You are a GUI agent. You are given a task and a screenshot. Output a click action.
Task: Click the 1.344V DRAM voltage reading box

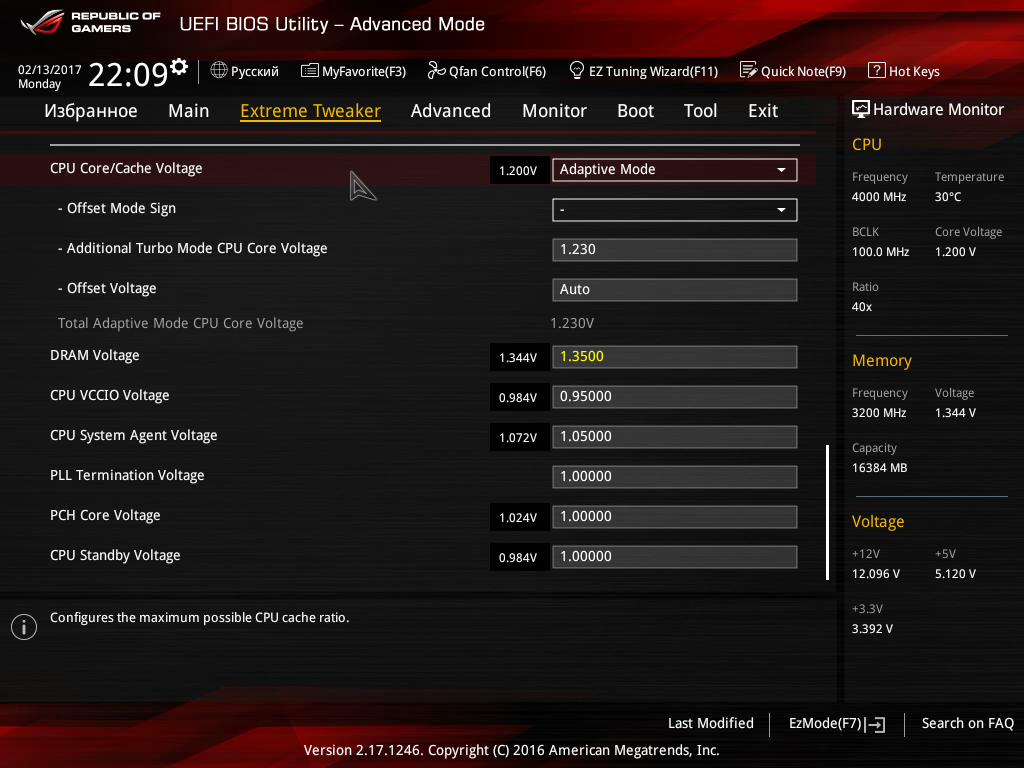click(x=519, y=357)
